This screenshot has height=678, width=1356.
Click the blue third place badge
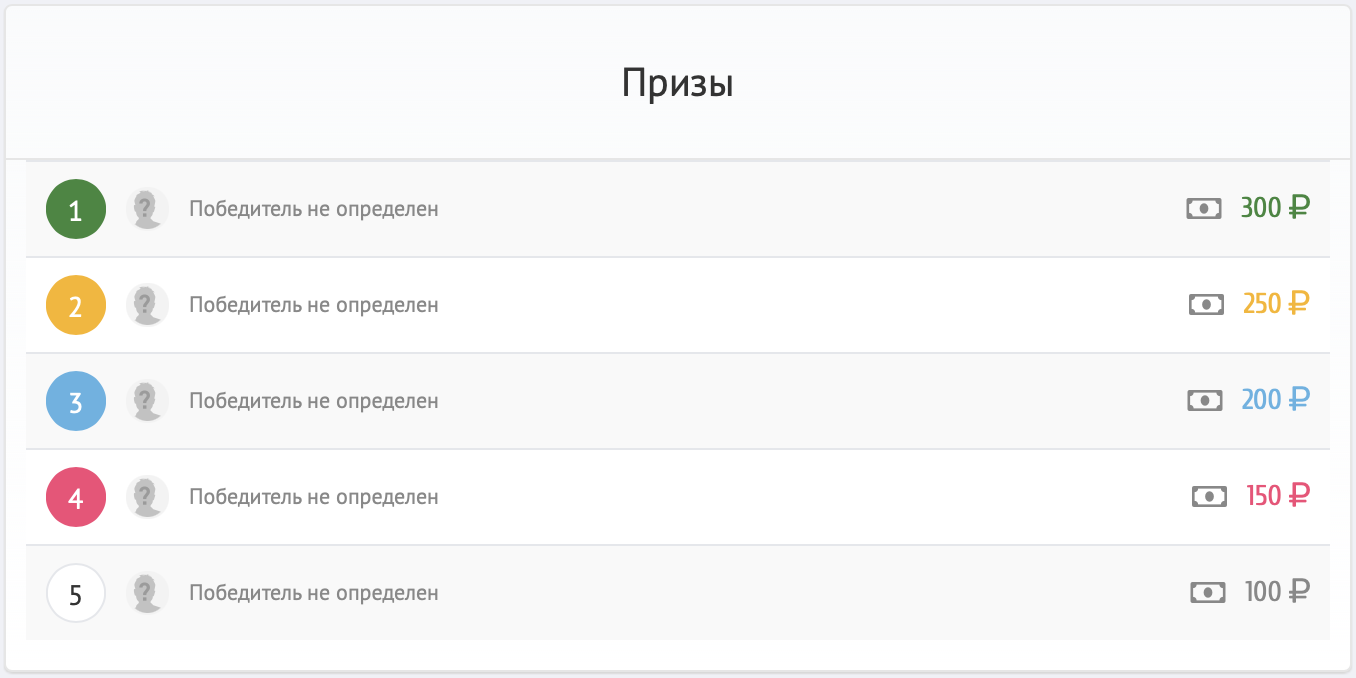tap(76, 401)
